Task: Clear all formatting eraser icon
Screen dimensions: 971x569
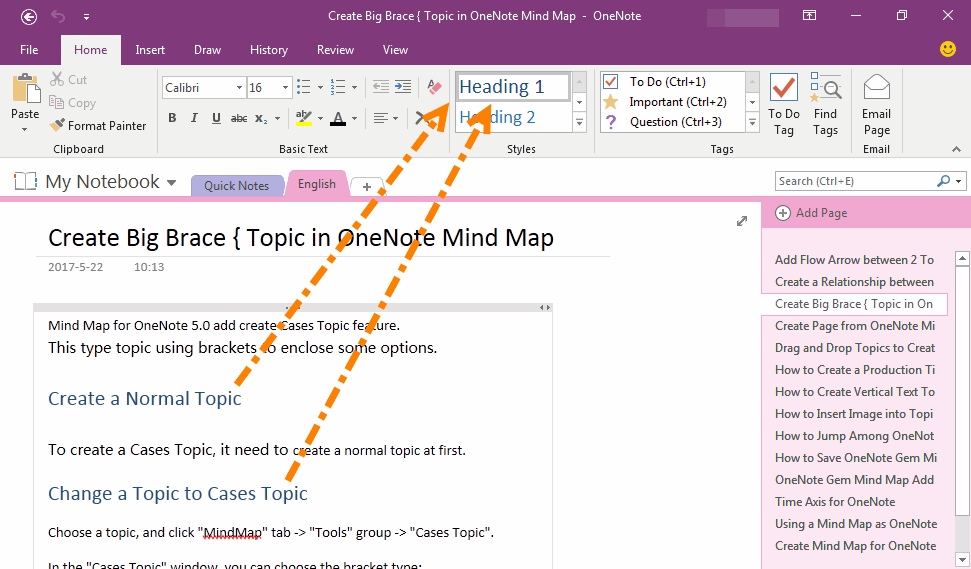Action: point(435,87)
